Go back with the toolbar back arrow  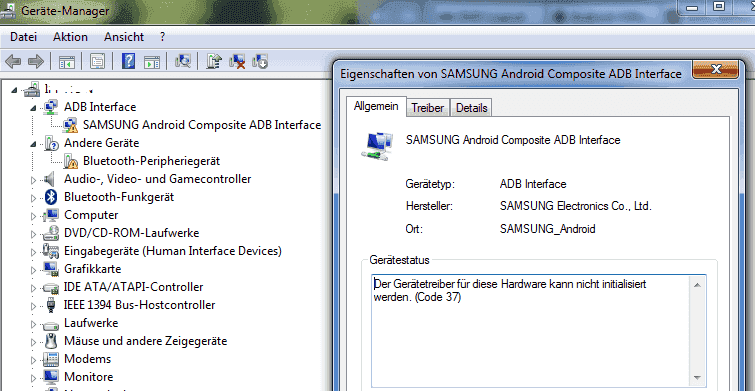13,62
